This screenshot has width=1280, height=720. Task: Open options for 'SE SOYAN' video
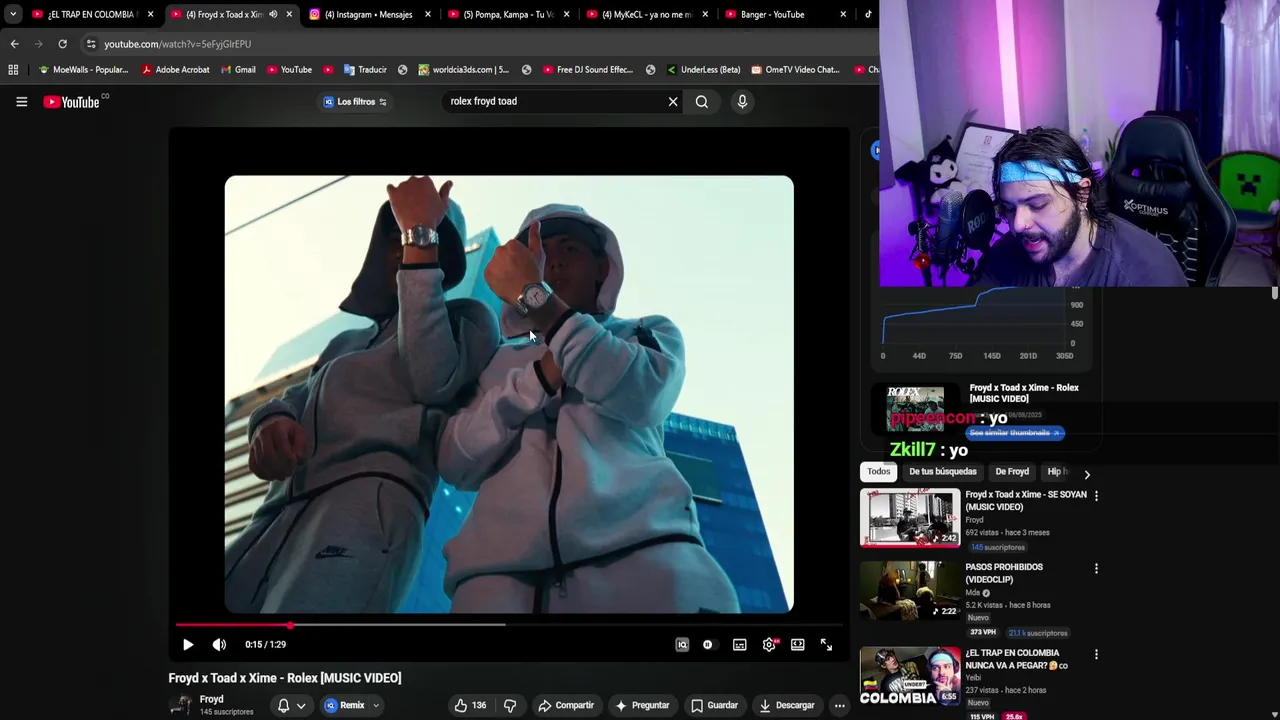coord(1096,496)
